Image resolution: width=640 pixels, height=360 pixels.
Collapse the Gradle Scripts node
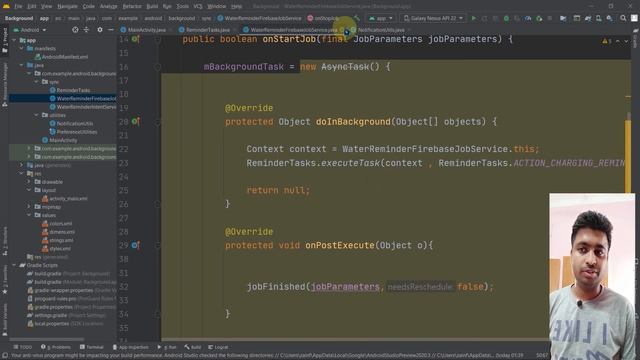point(14,265)
